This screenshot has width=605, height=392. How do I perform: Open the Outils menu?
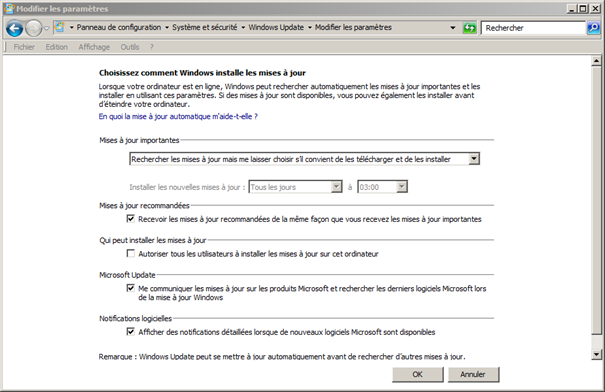pyautogui.click(x=130, y=47)
